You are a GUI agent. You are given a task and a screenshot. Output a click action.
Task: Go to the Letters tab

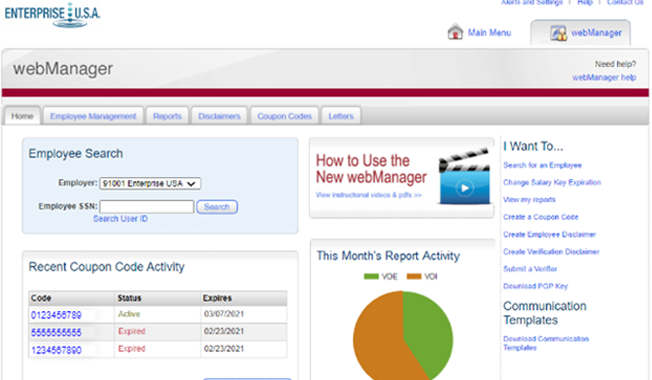(341, 116)
